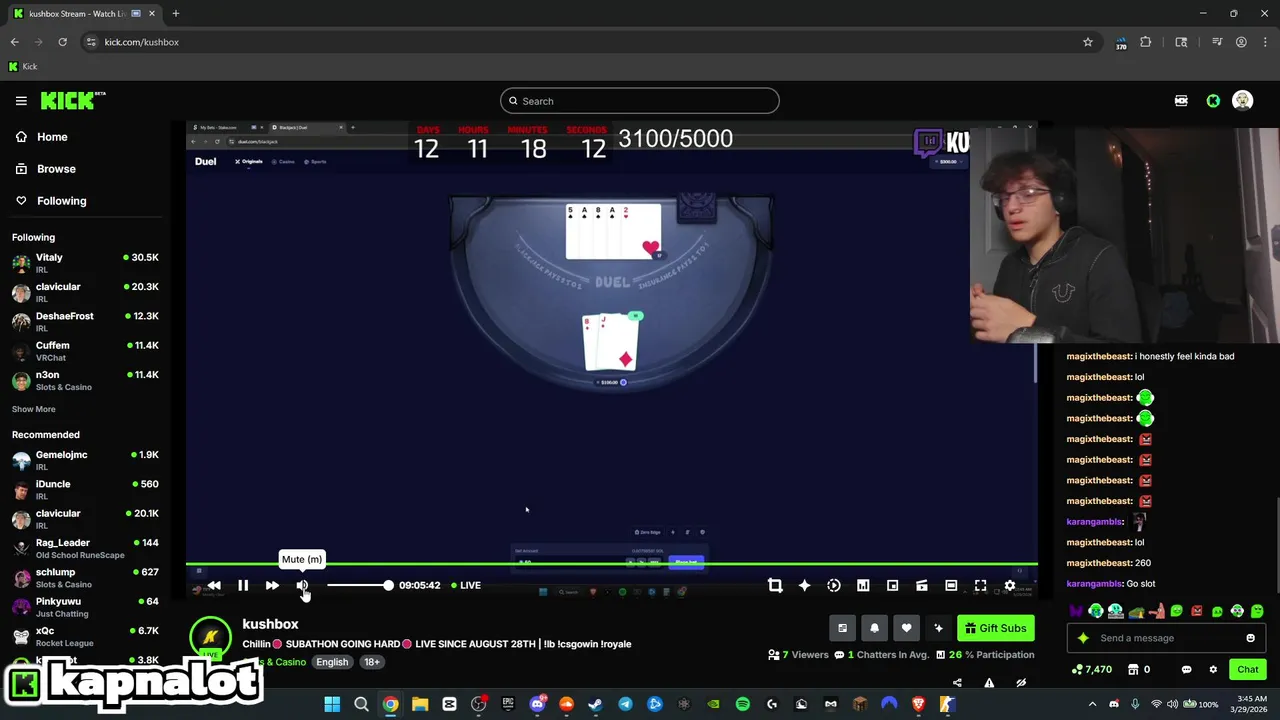Bookmark this page with star icon
The height and width of the screenshot is (720, 1280).
click(1088, 42)
